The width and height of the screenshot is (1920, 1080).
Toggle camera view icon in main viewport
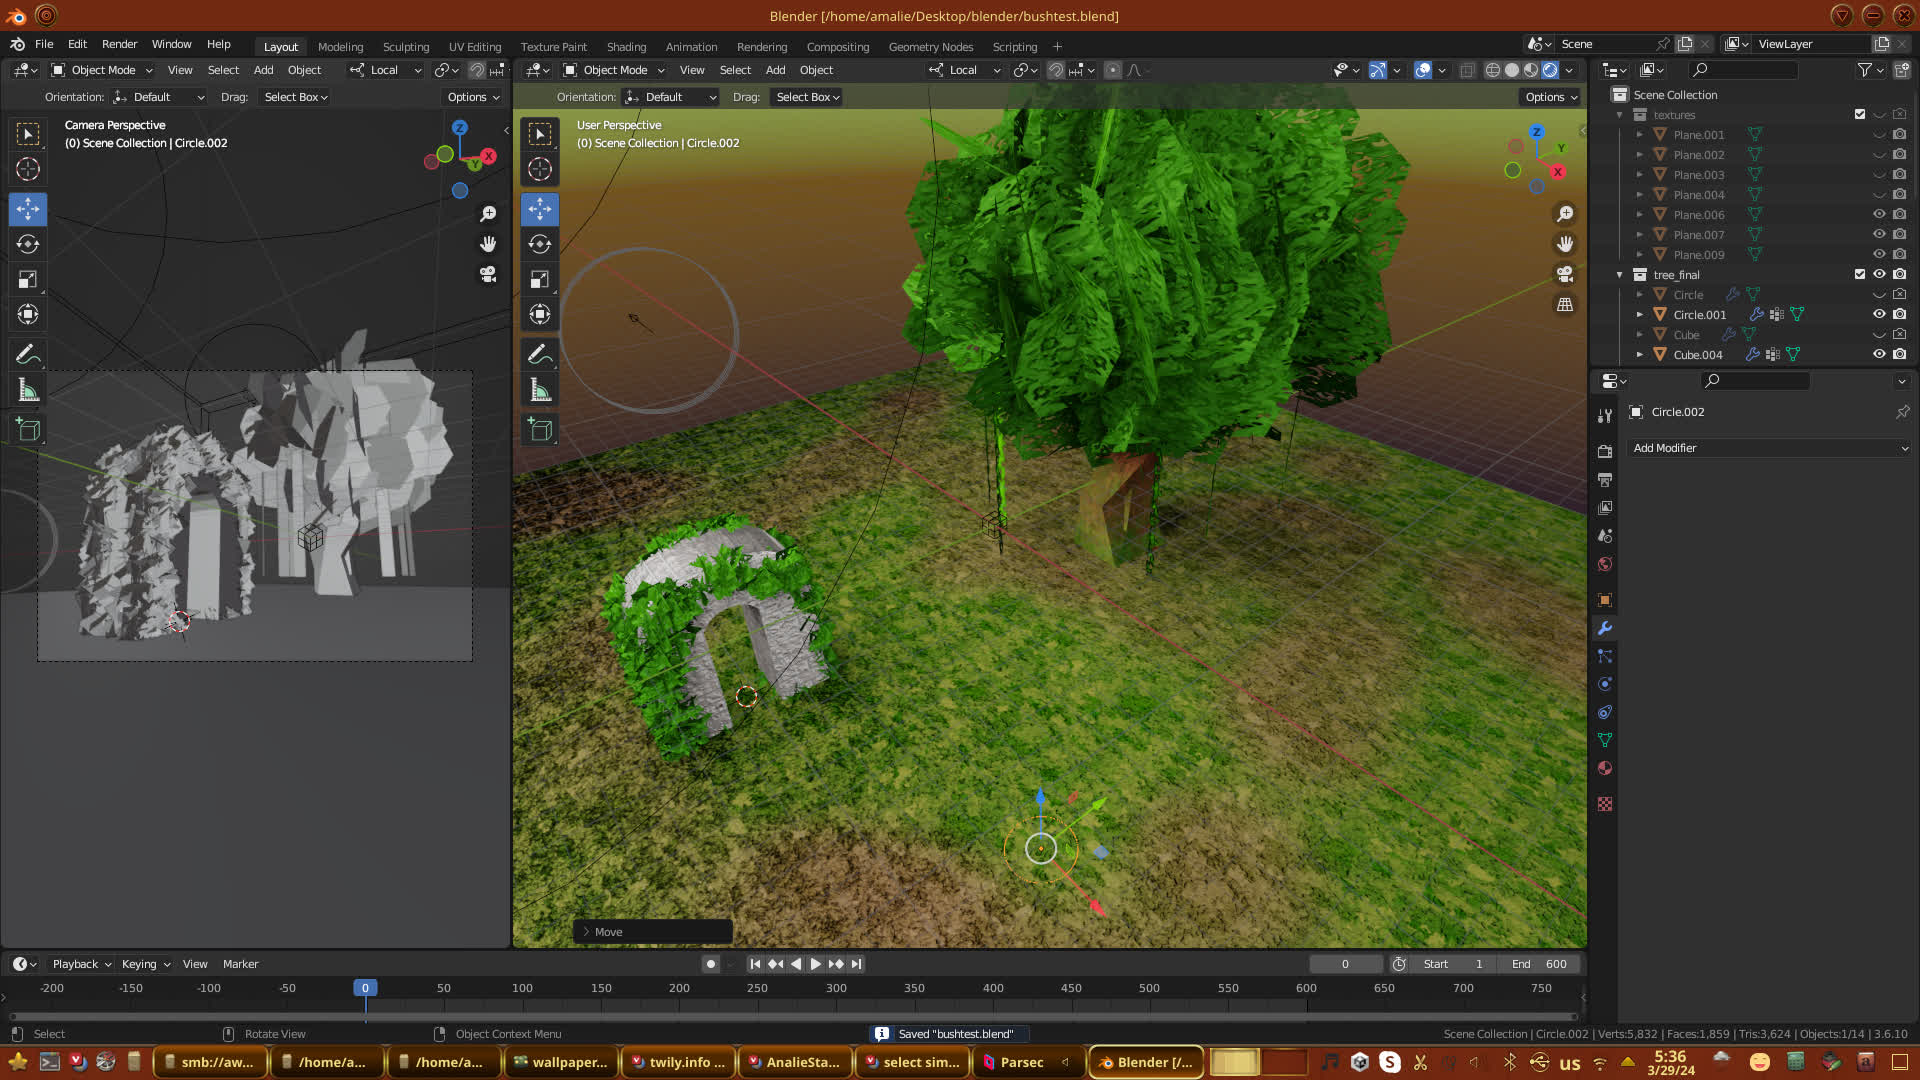1565,274
